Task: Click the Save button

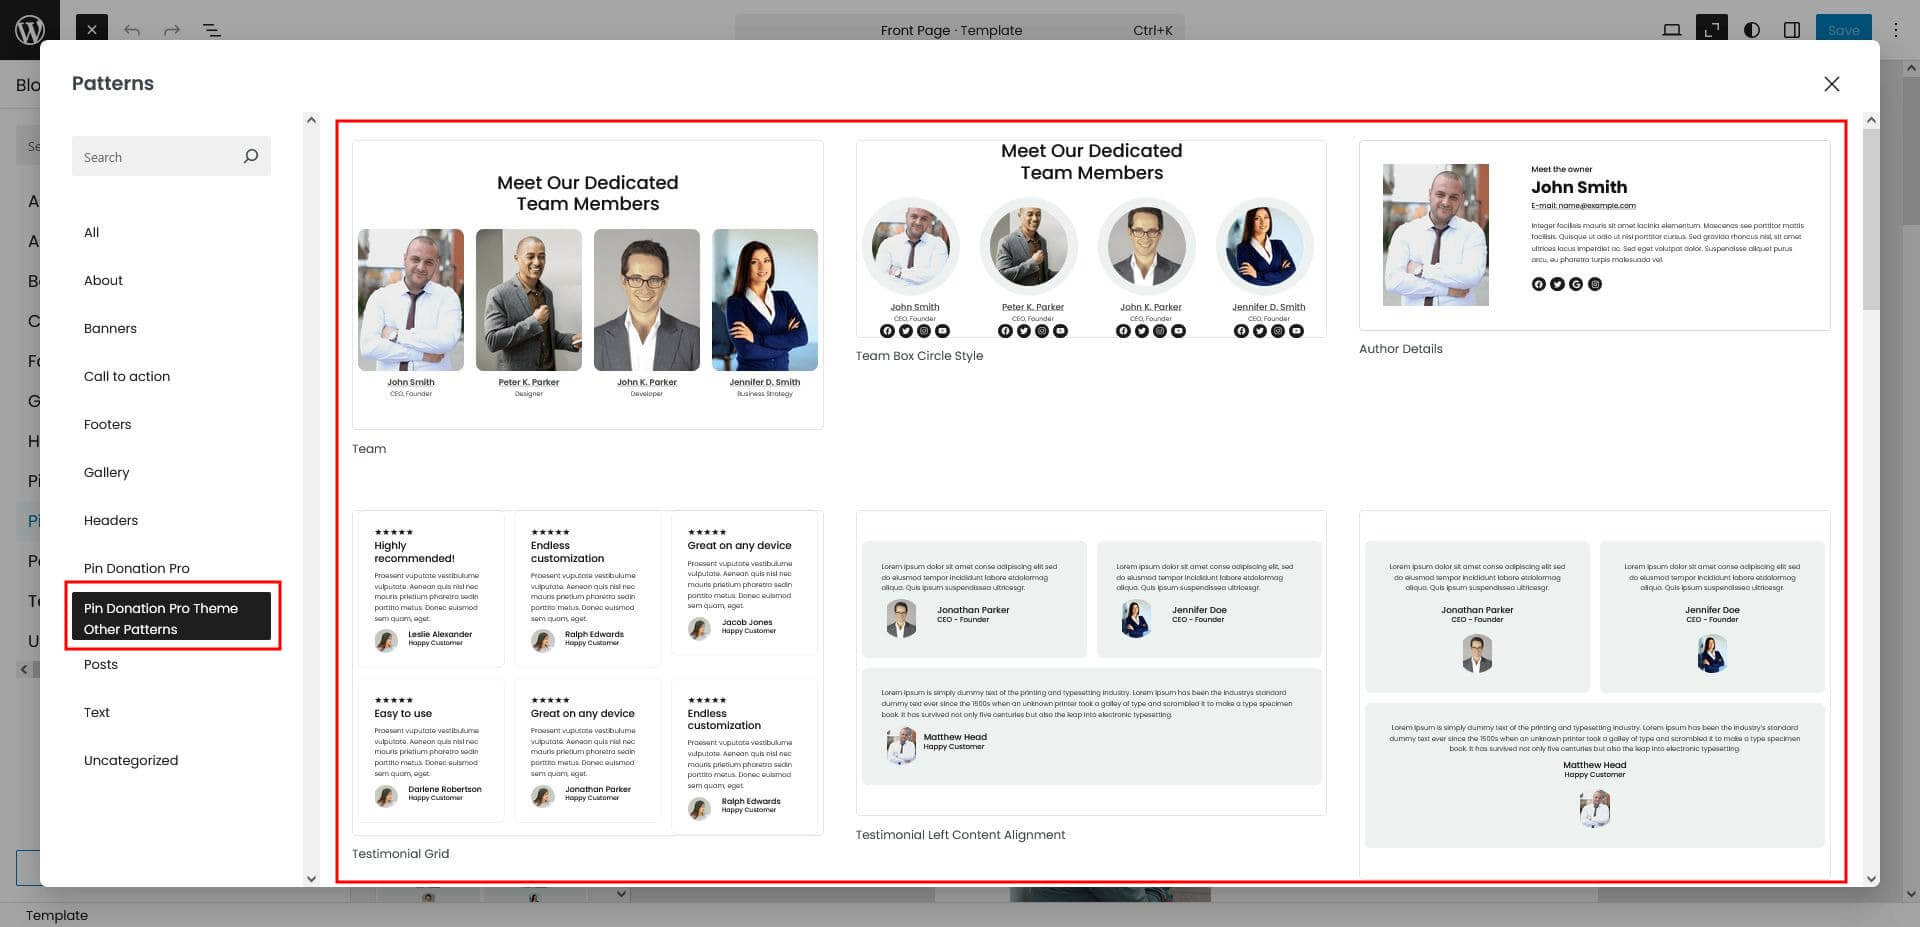Action: (x=1843, y=30)
